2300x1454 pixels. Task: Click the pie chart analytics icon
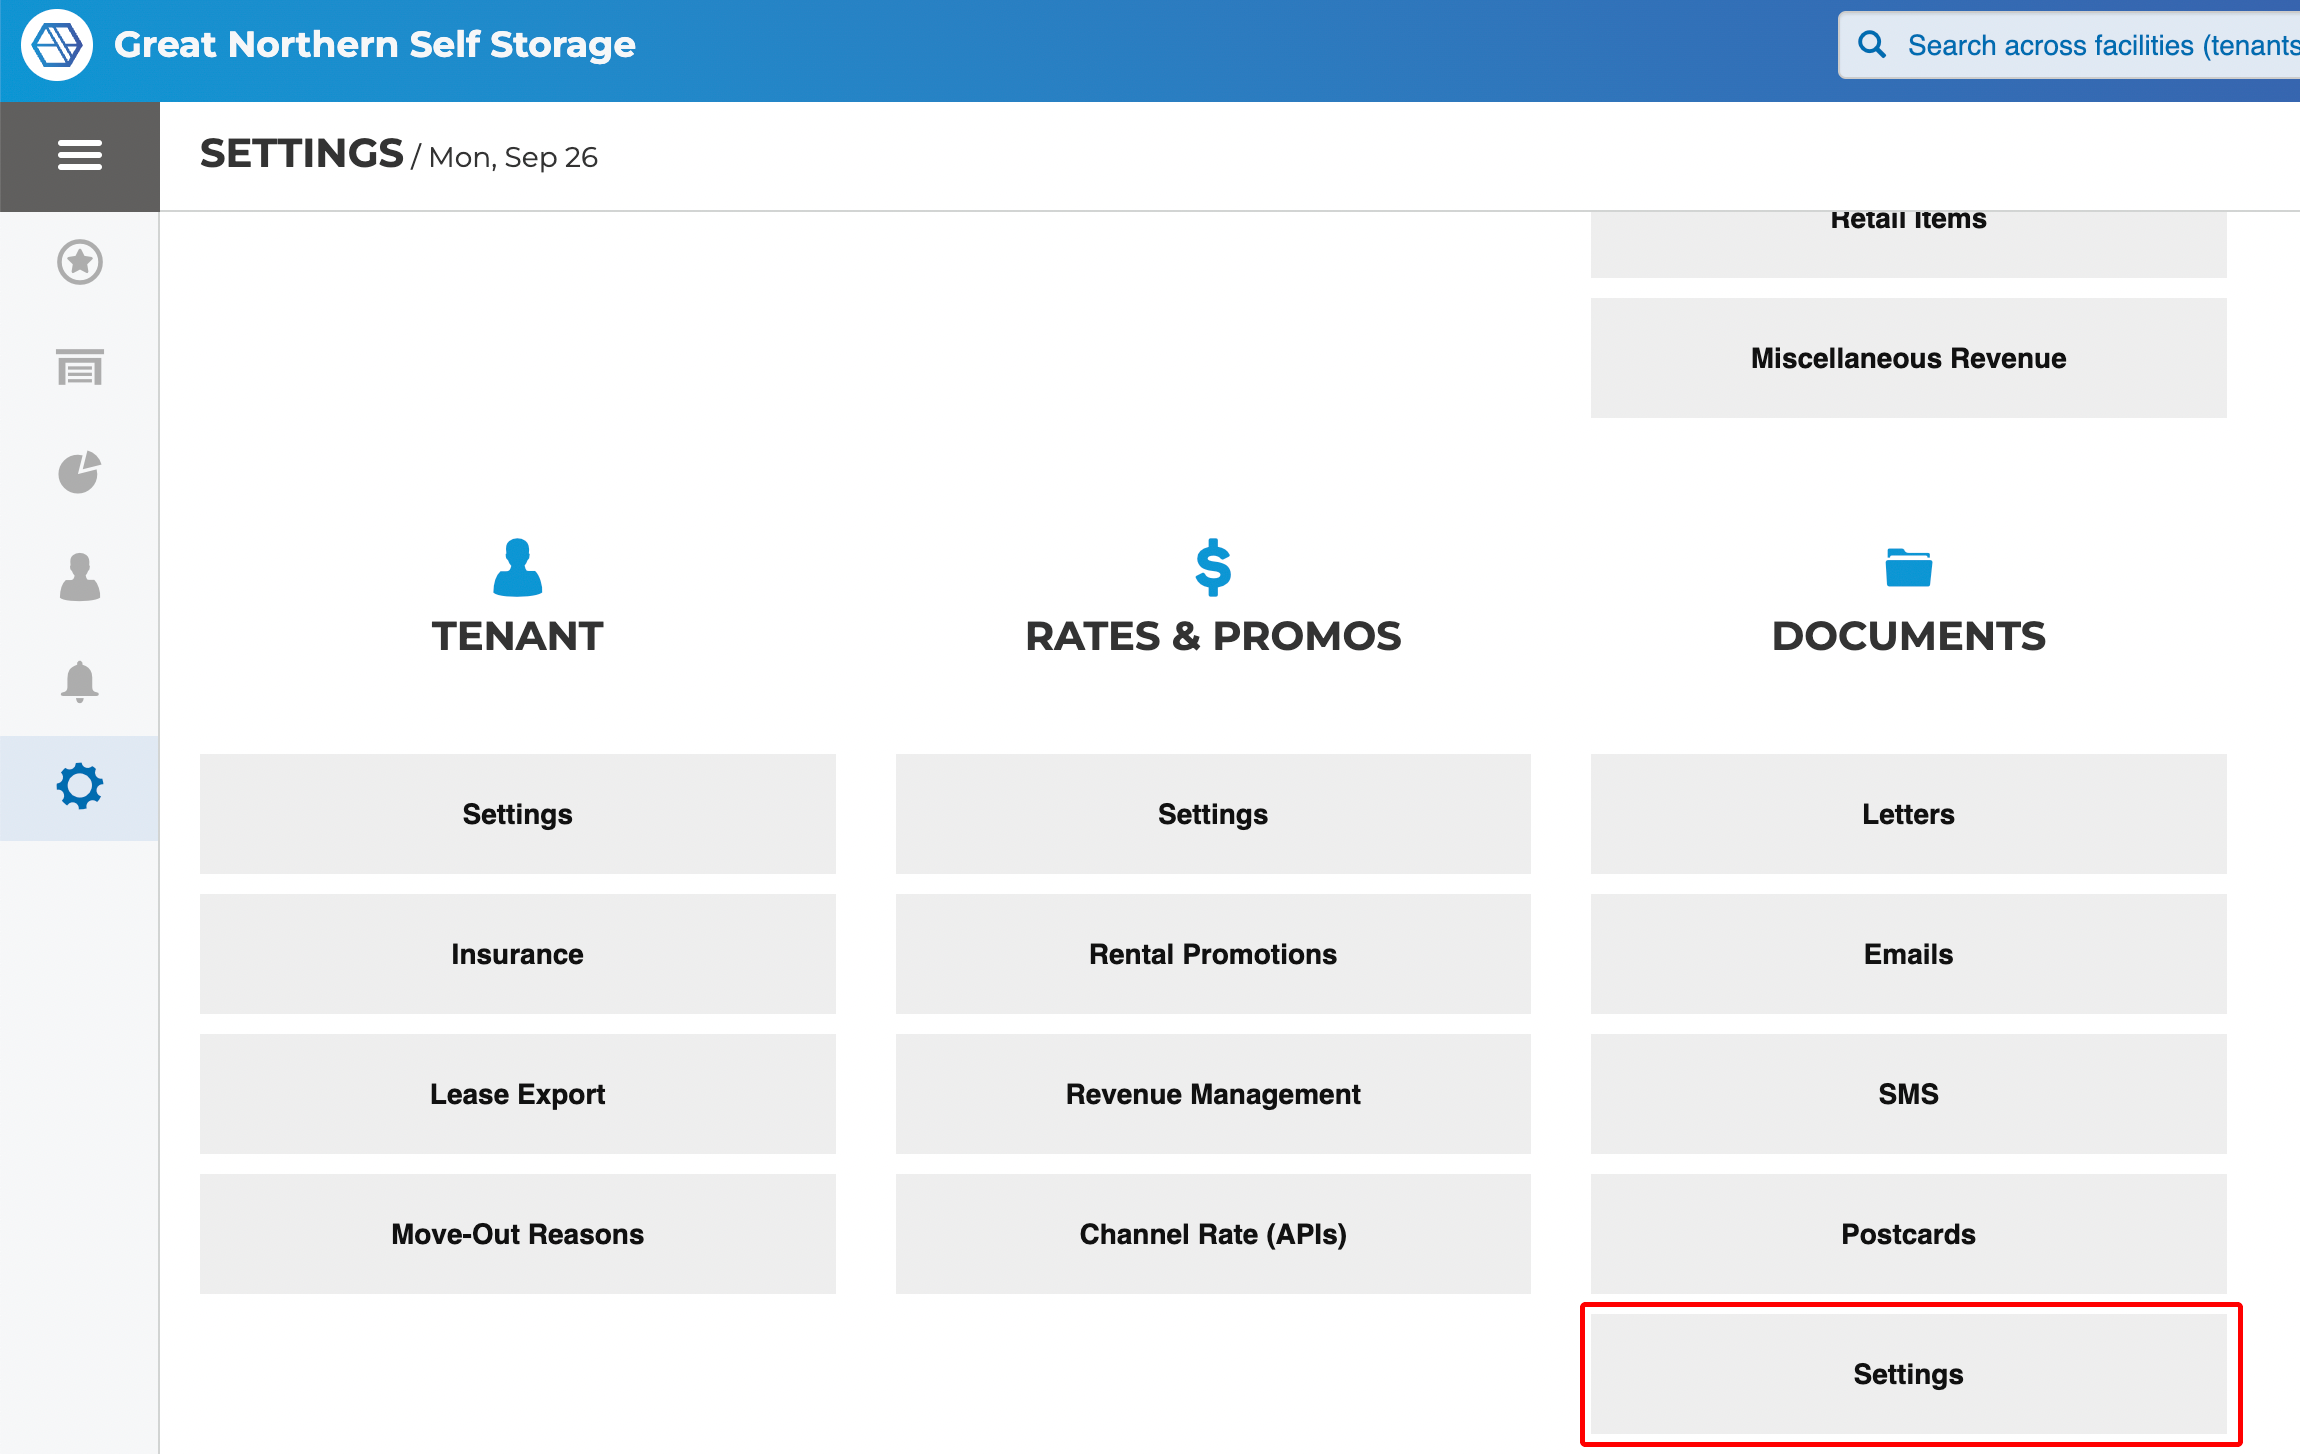(80, 472)
